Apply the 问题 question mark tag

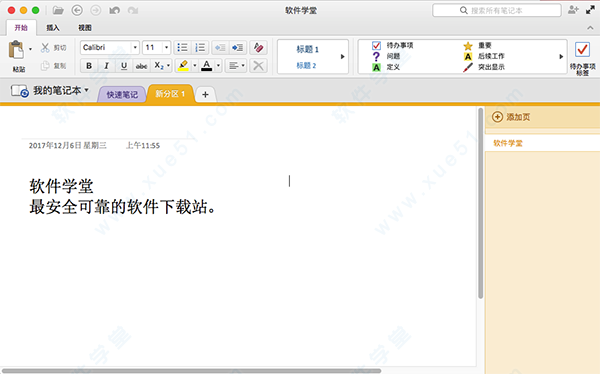coord(386,56)
